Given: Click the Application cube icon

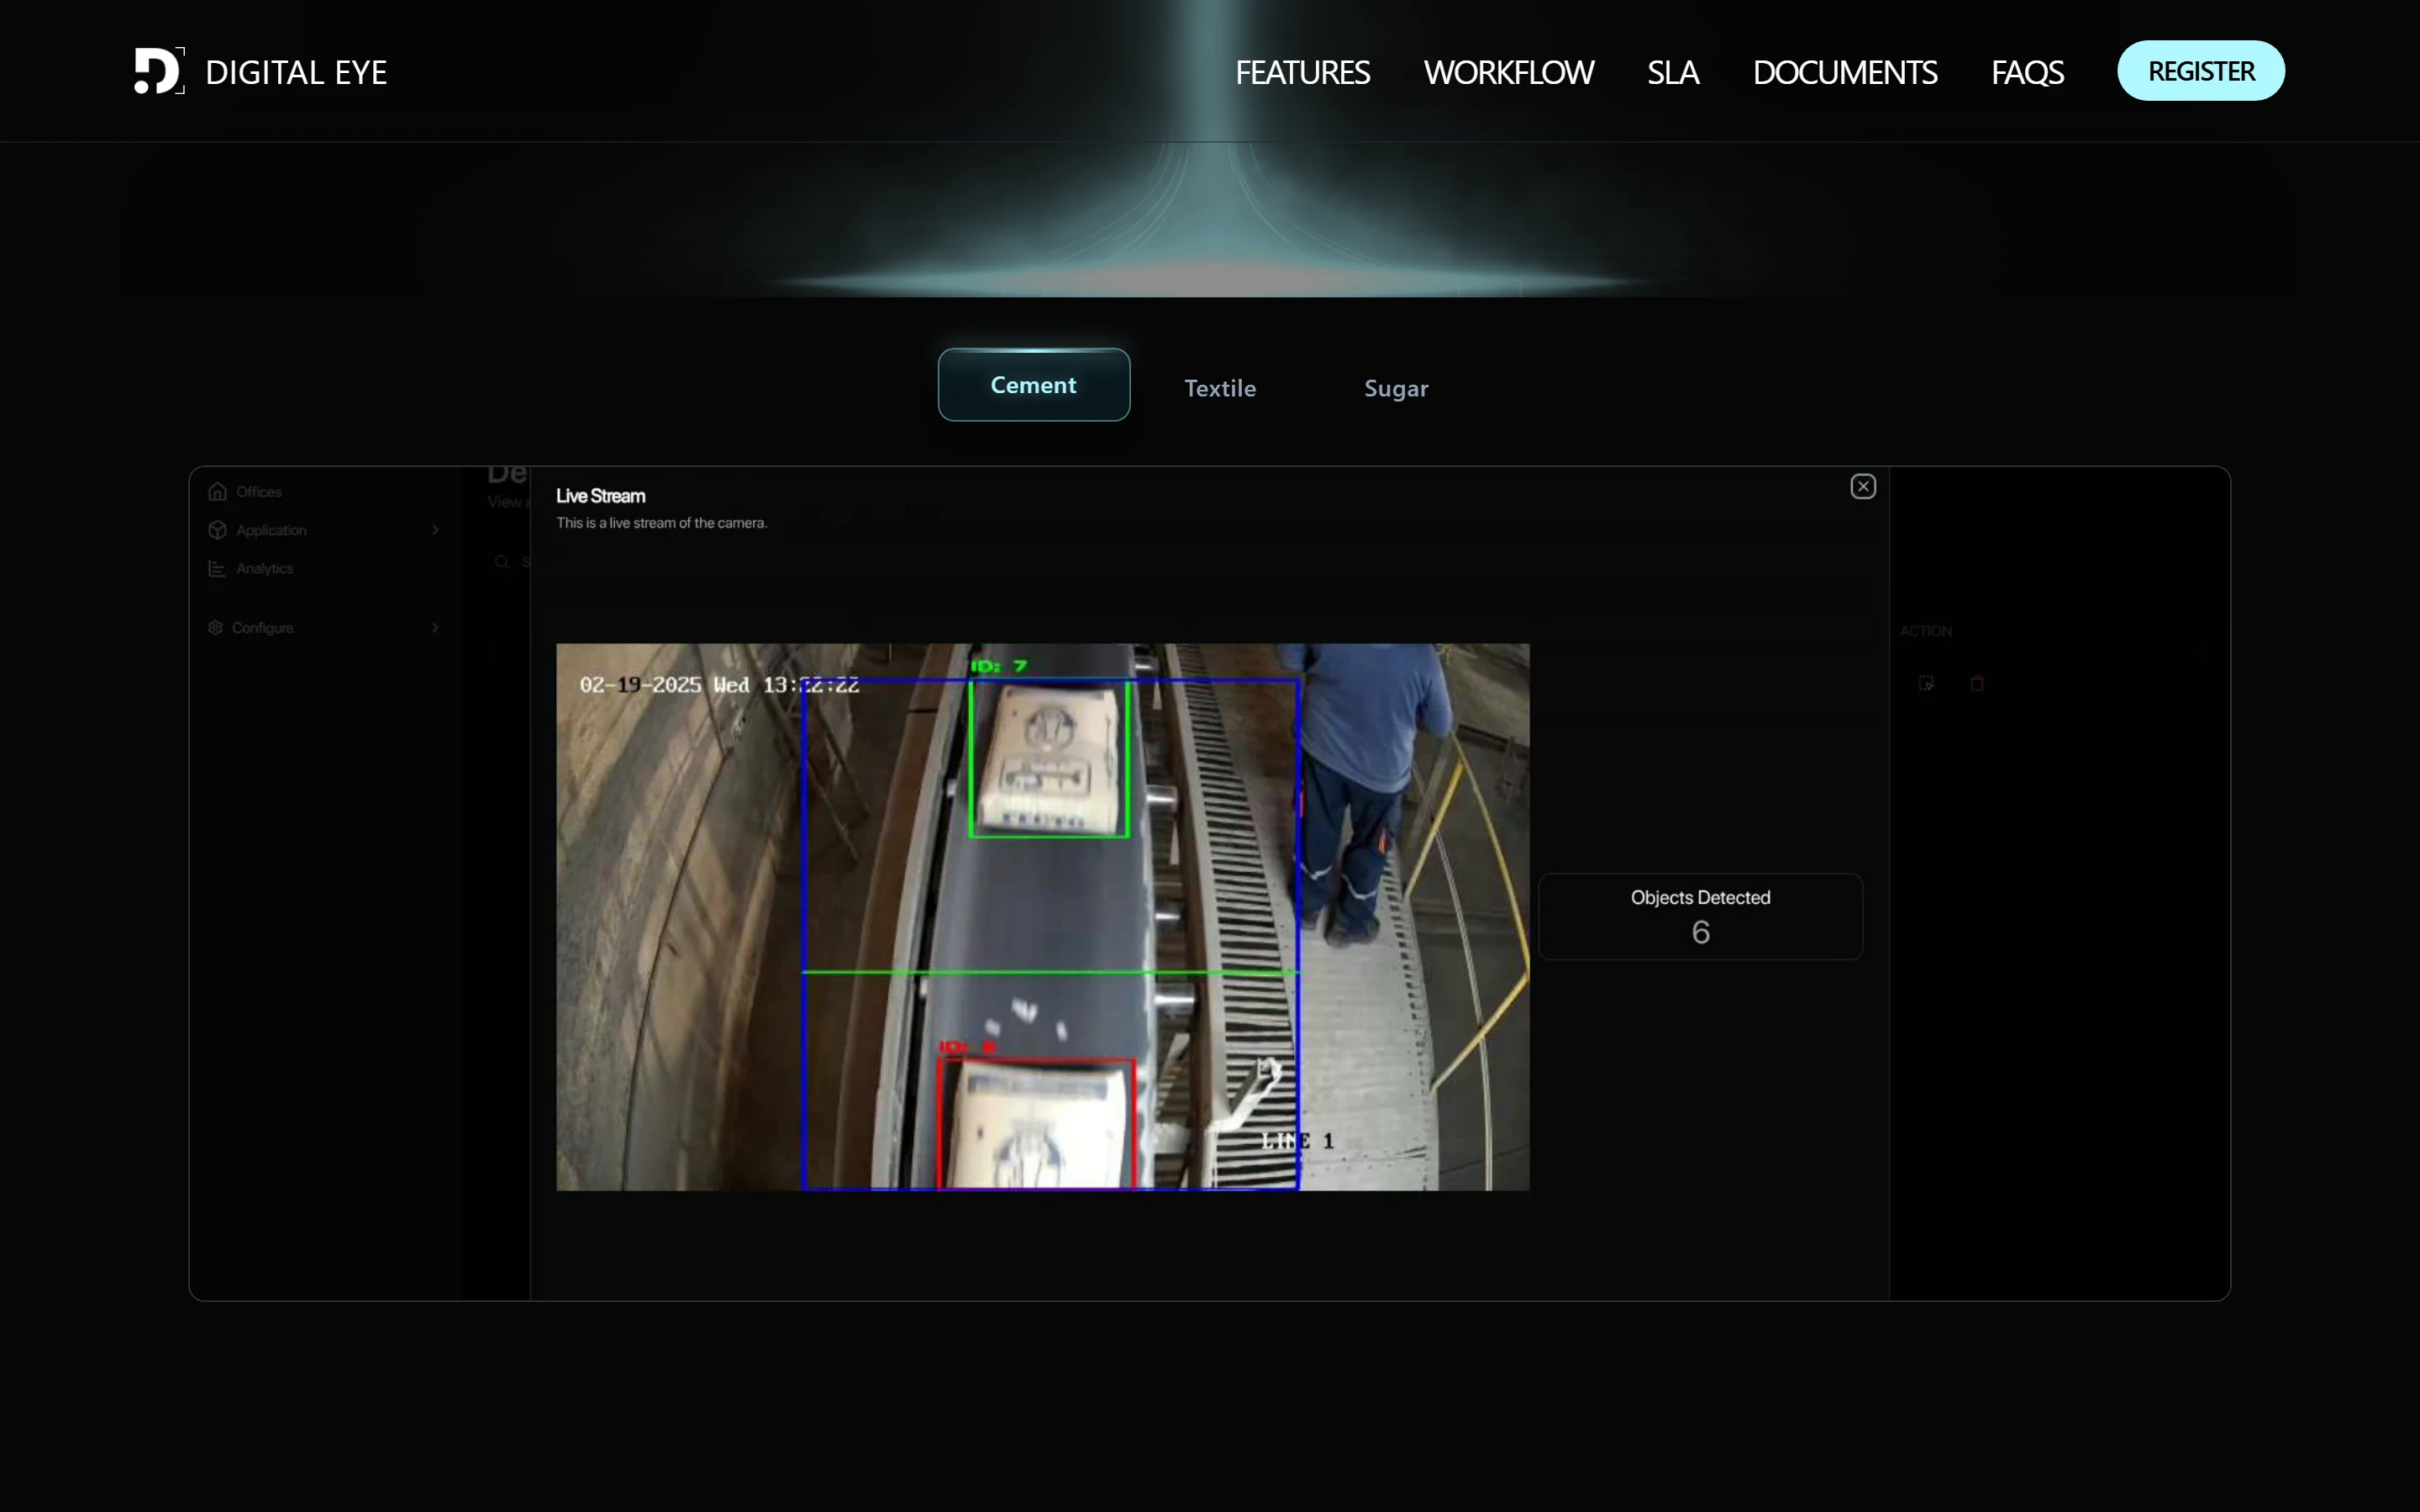Looking at the screenshot, I should click(217, 530).
